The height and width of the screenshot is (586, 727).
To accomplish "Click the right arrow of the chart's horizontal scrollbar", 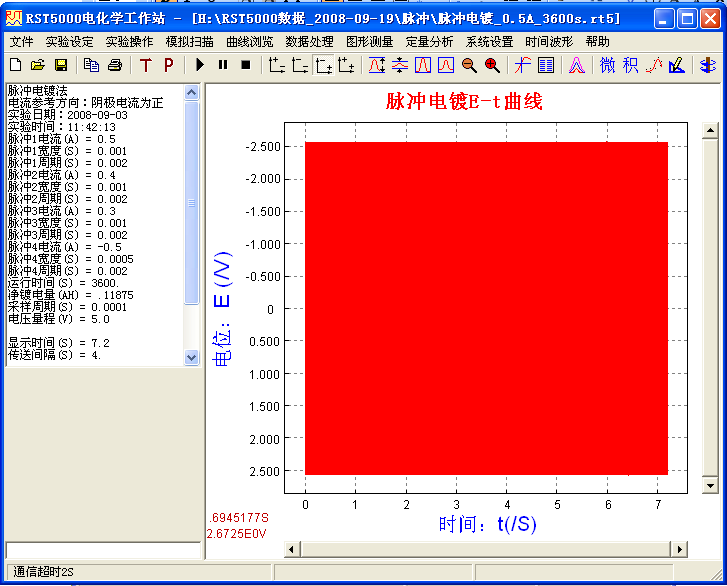I will click(x=680, y=549).
